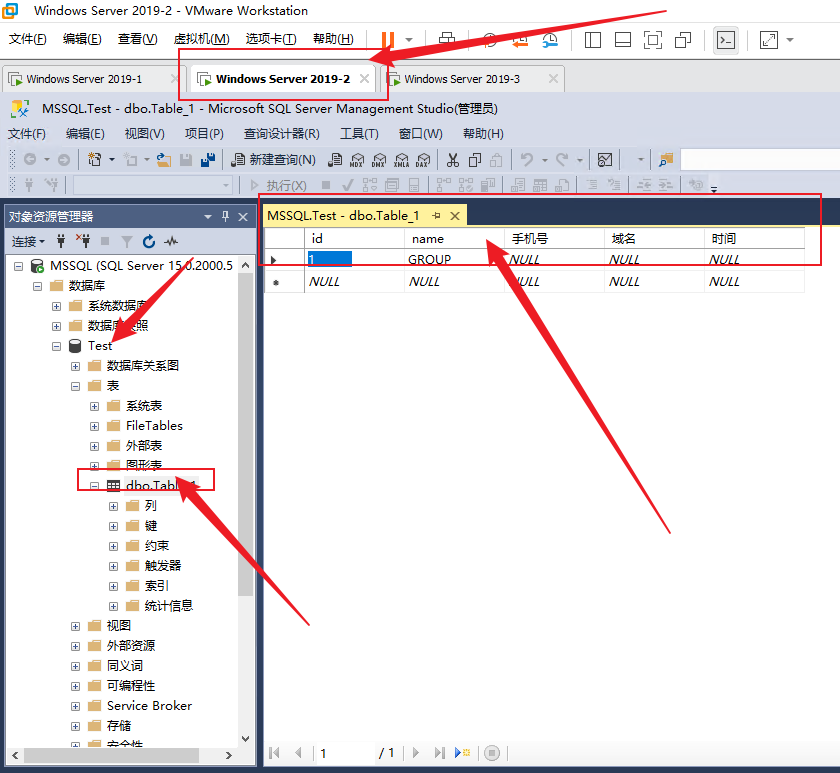Click SSMS Save All toolbar icon
This screenshot has width=840, height=773.
pyautogui.click(x=207, y=160)
